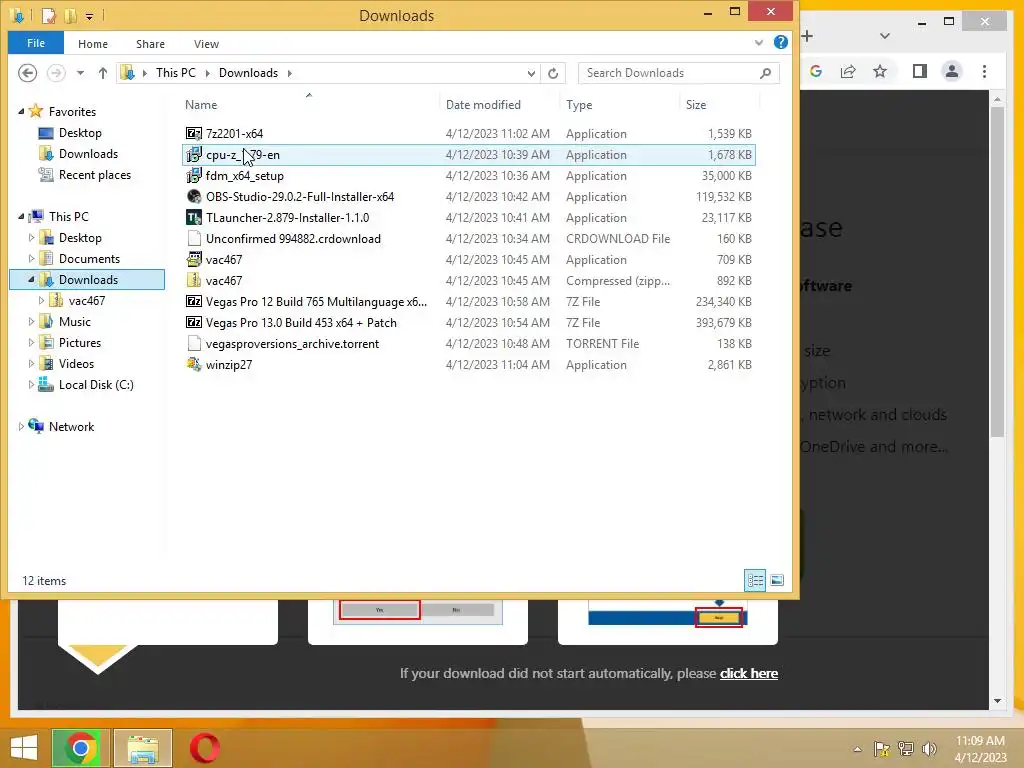Refresh the Downloads folder view
Screen dimensions: 1024x768
[x=553, y=73]
